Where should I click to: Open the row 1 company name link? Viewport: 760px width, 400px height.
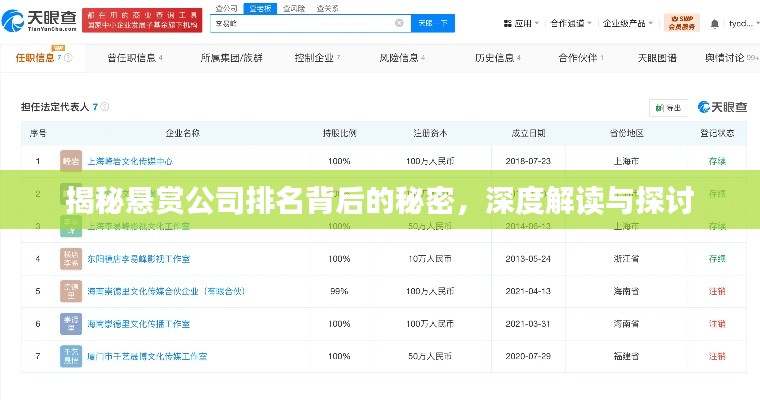point(130,161)
